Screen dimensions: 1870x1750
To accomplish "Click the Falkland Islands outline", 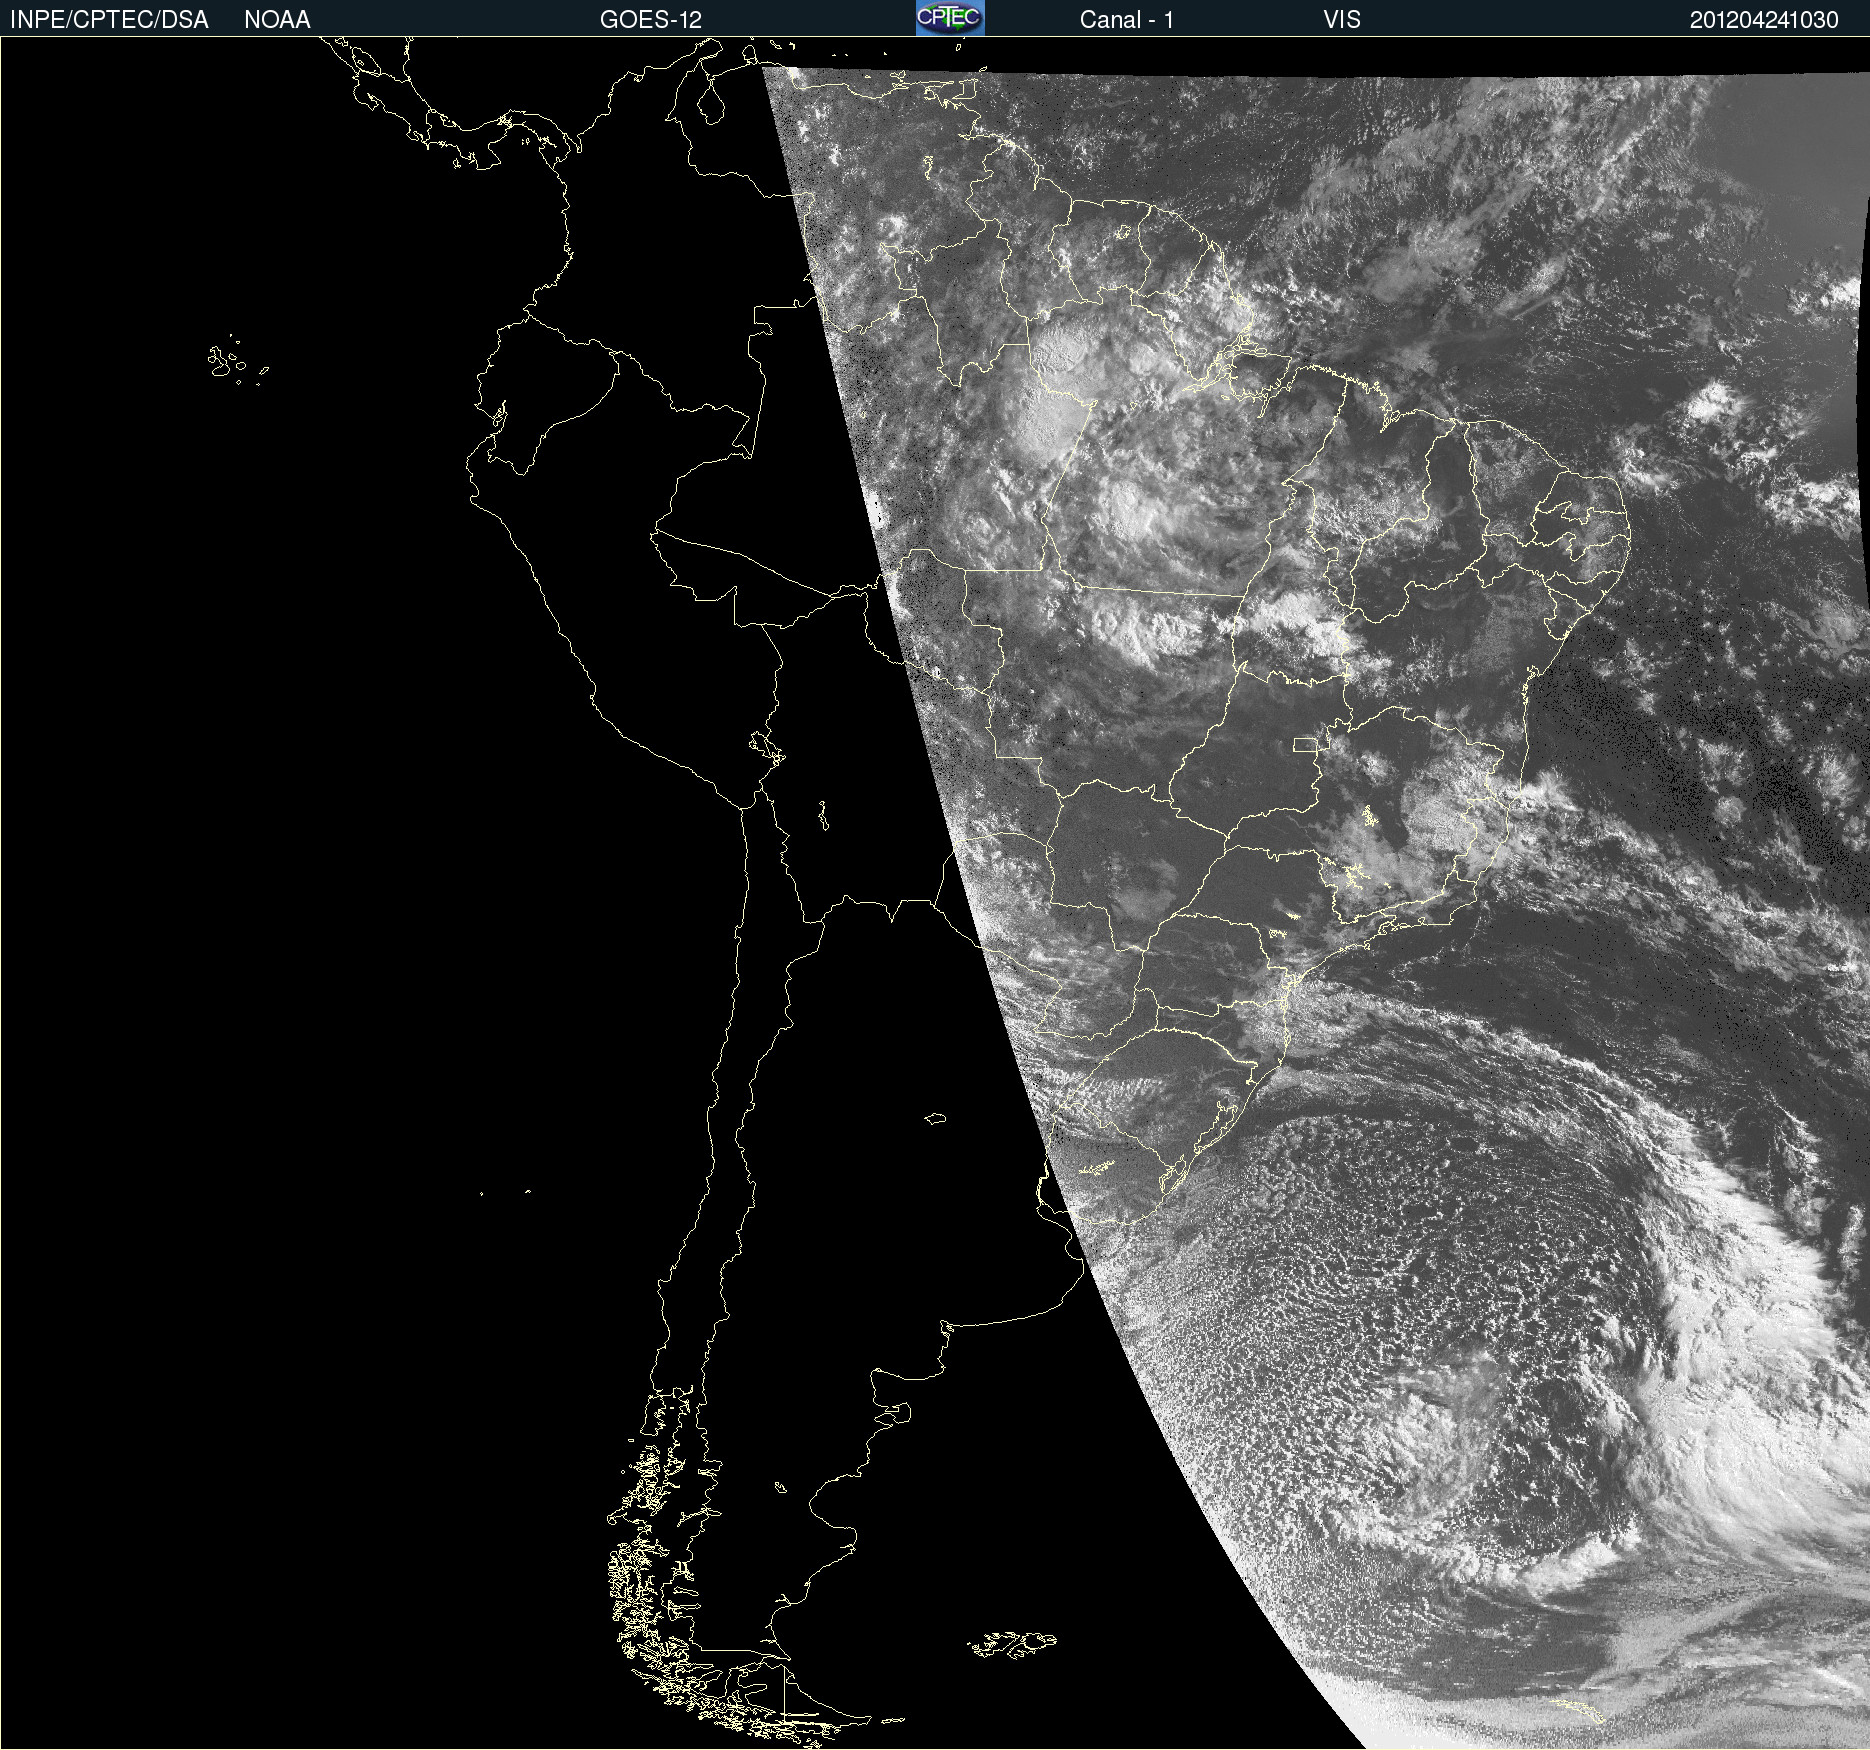I will coord(1011,1644).
